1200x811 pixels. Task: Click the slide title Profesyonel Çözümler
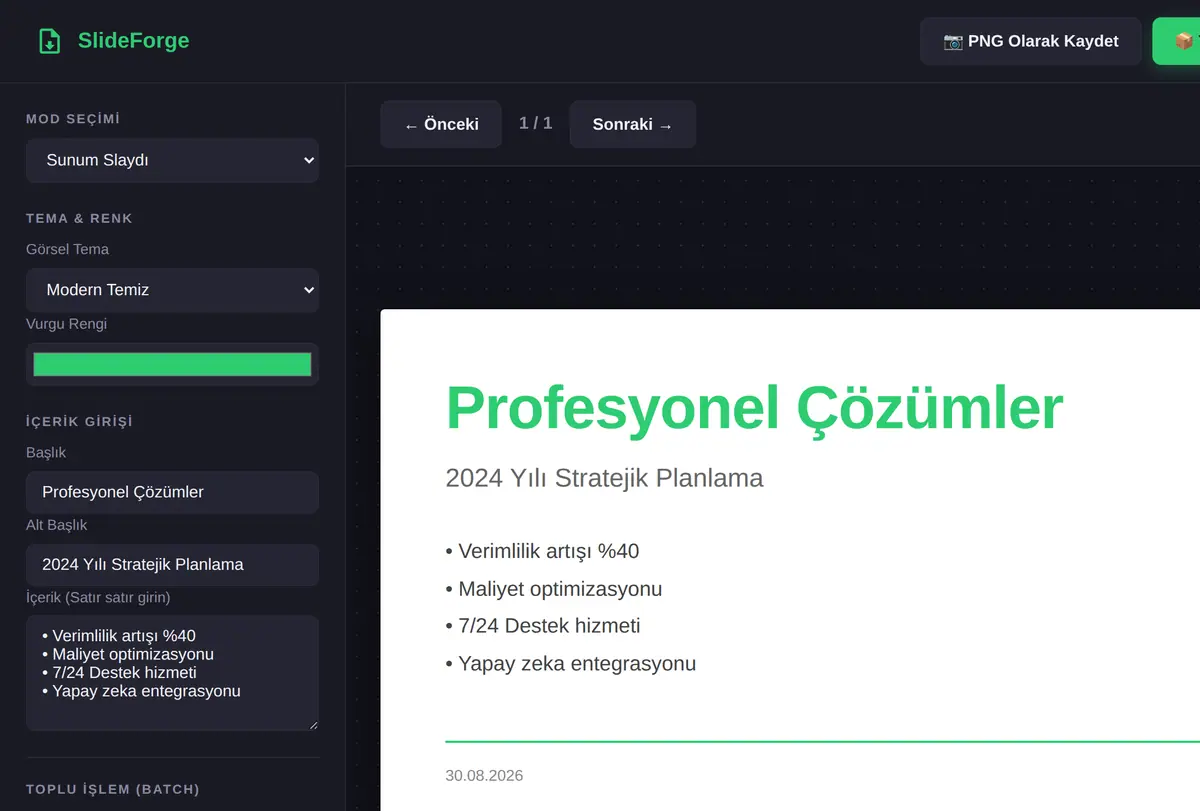(x=754, y=407)
